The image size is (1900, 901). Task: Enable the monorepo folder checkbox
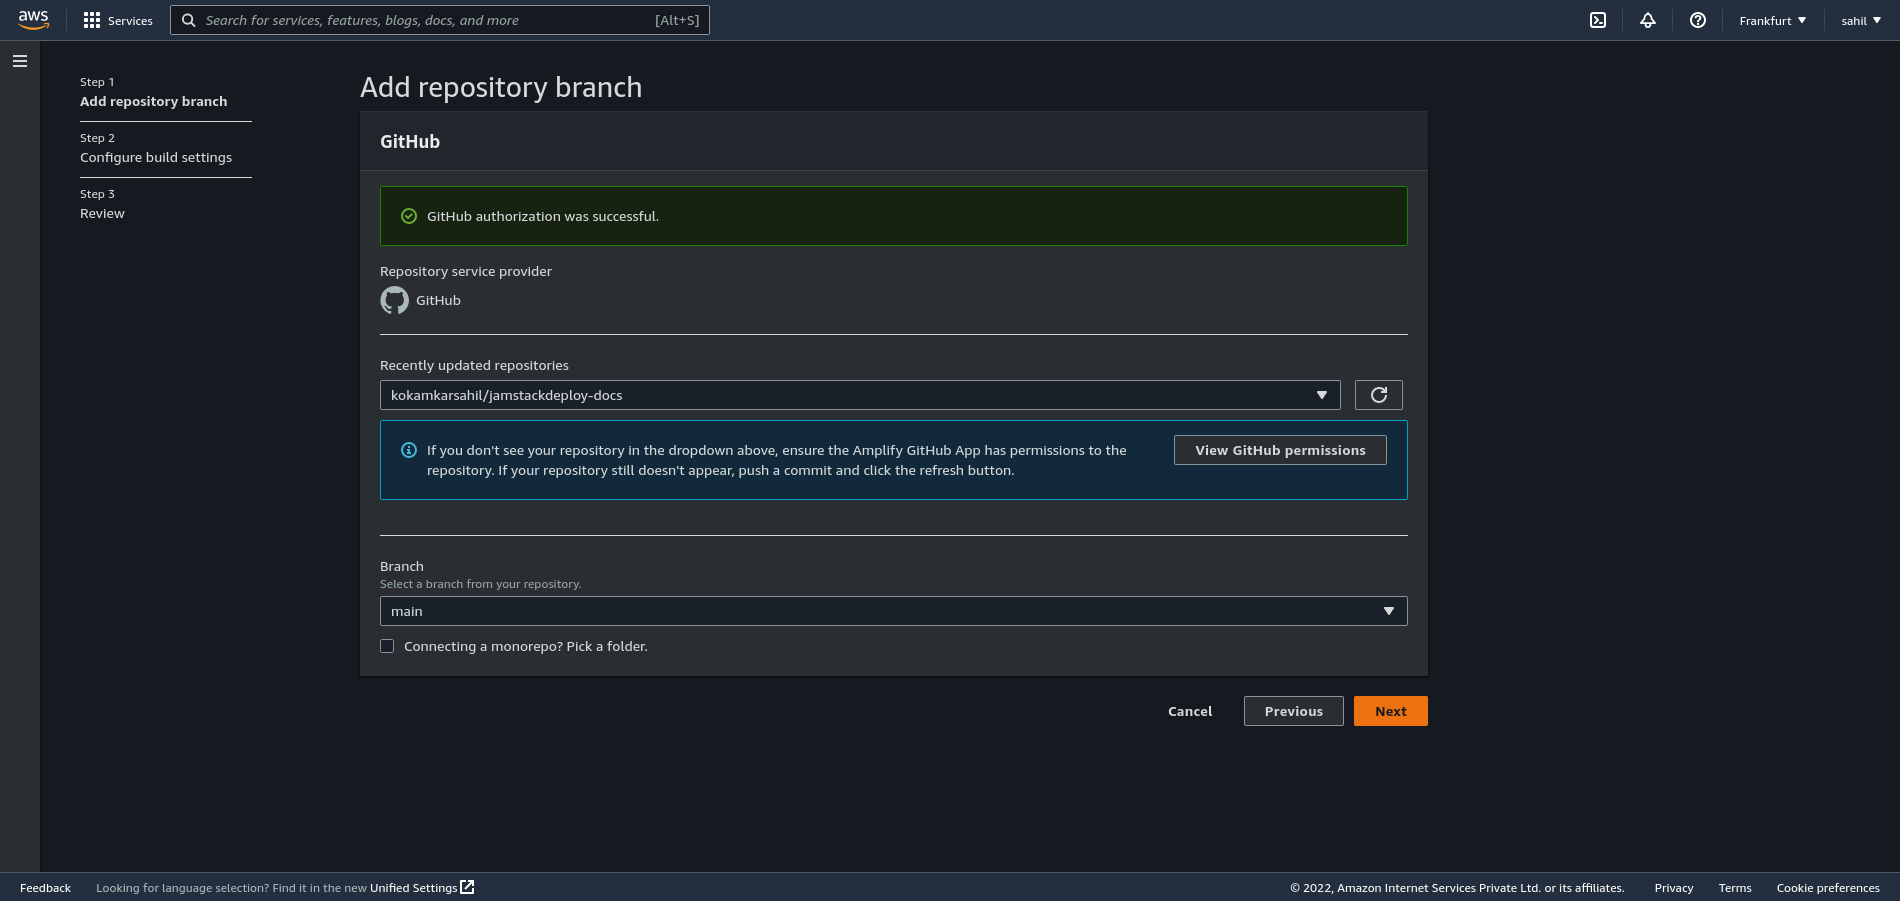(387, 646)
